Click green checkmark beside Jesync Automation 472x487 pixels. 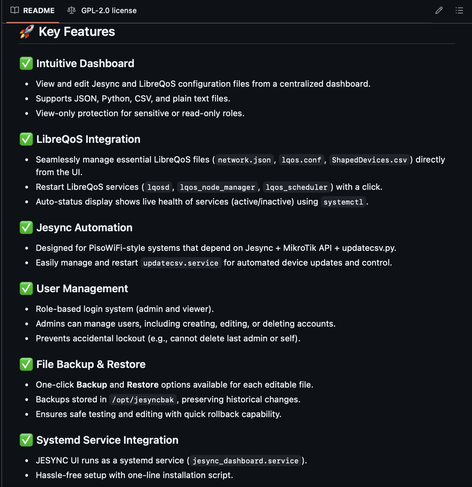click(x=26, y=228)
